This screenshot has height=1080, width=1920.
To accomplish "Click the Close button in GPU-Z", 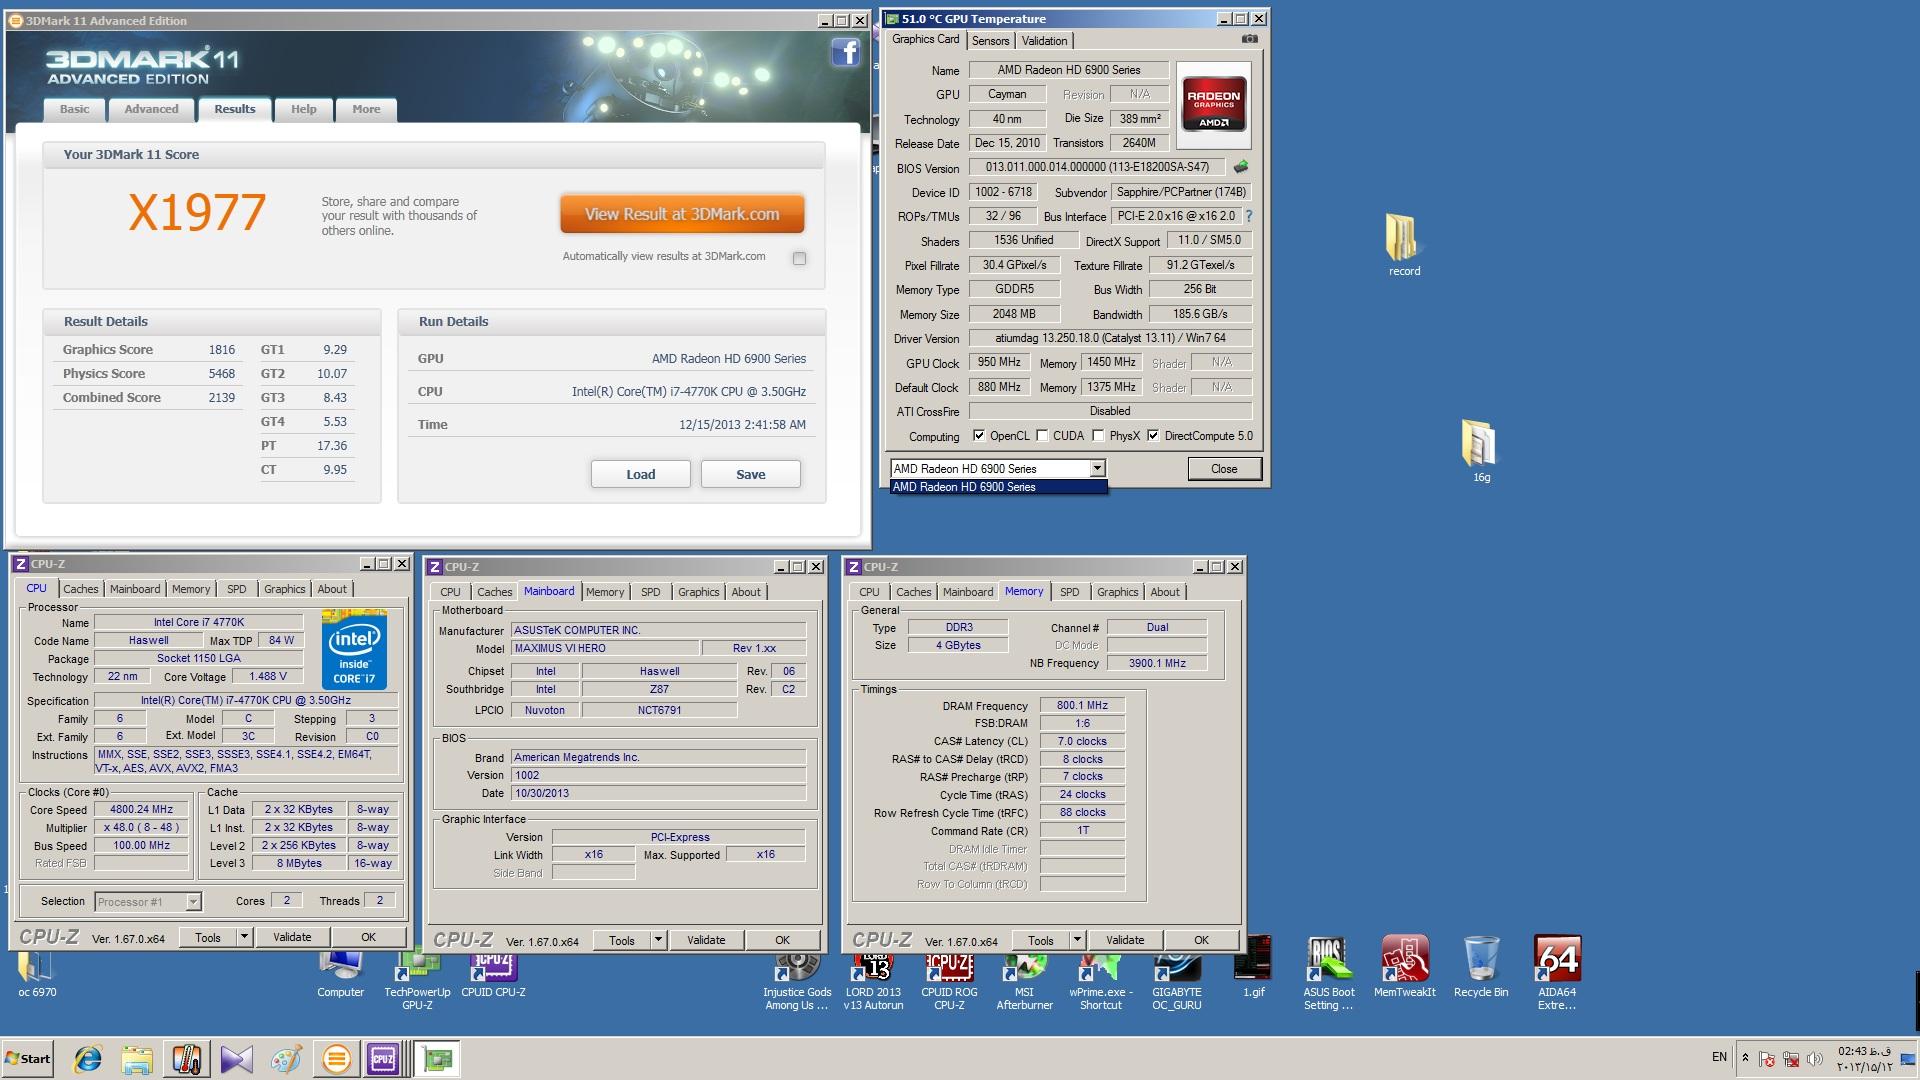I will click(1224, 468).
